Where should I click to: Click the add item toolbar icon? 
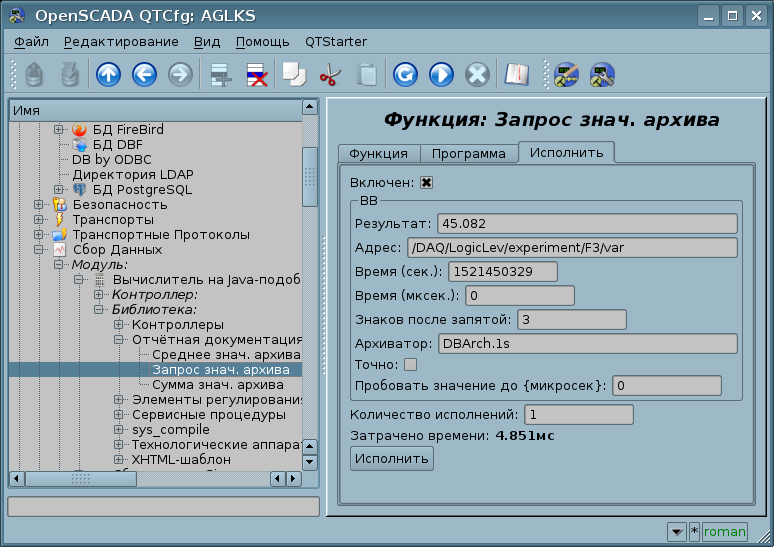click(x=221, y=75)
